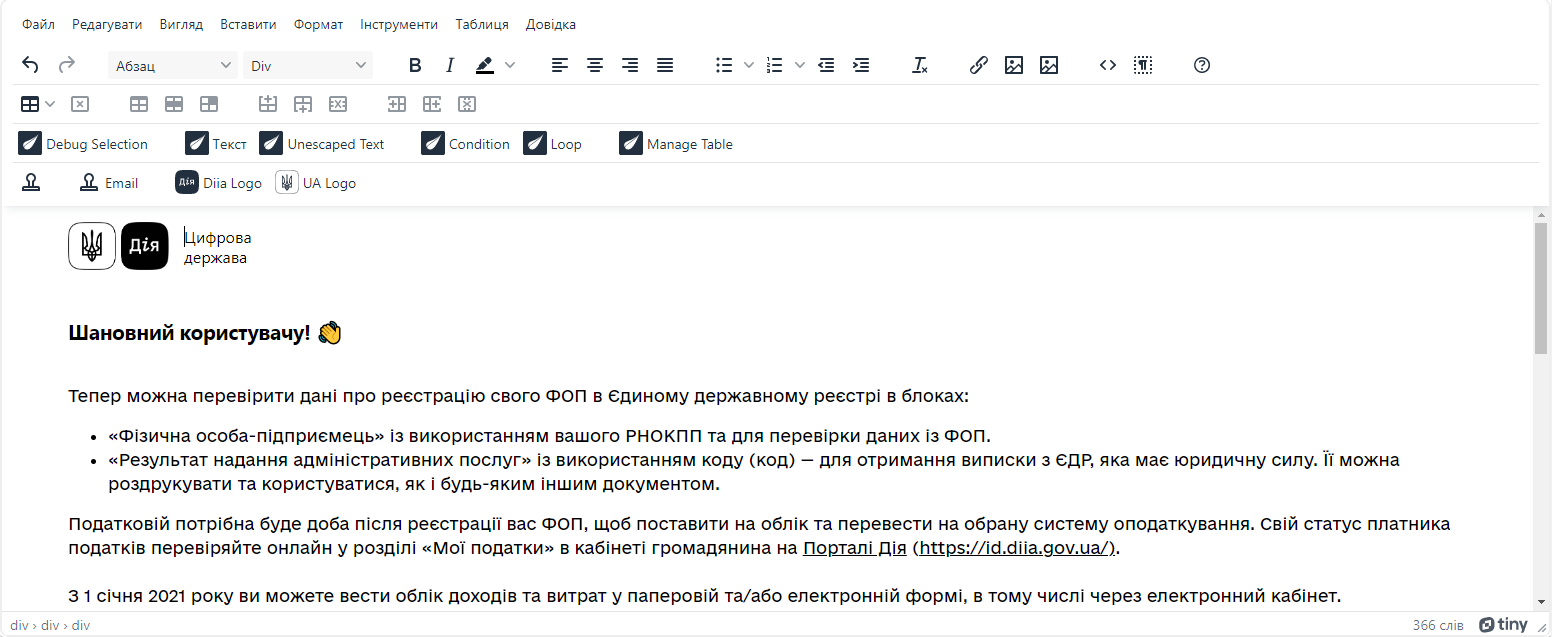Open the https://id.diia.gov.ua/ link

tap(1015, 548)
